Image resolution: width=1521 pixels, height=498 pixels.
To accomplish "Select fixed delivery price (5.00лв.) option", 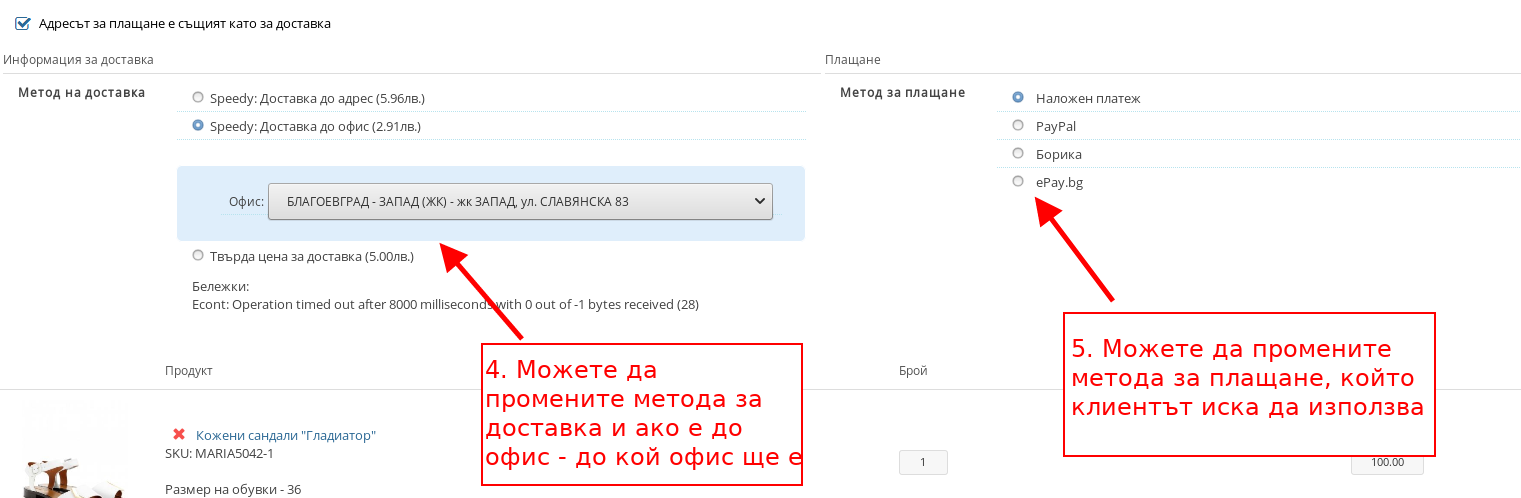I will coord(198,256).
